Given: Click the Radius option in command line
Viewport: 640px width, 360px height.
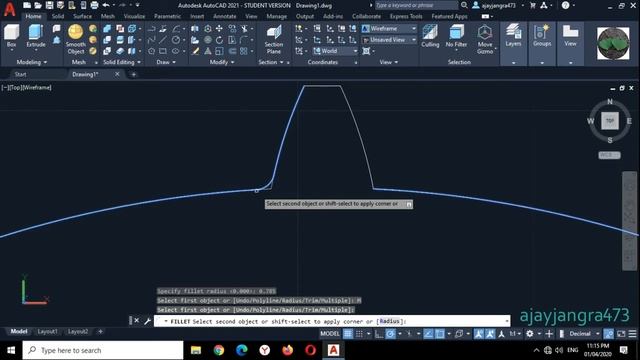Looking at the screenshot, I should click(x=389, y=321).
